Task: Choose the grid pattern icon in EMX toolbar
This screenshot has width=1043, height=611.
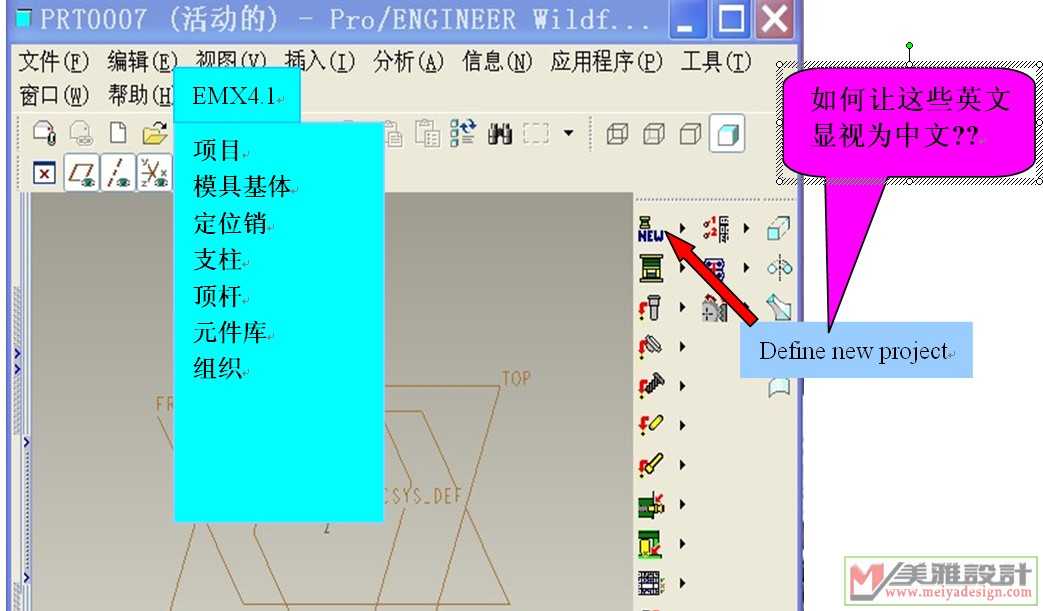Action: [650, 583]
